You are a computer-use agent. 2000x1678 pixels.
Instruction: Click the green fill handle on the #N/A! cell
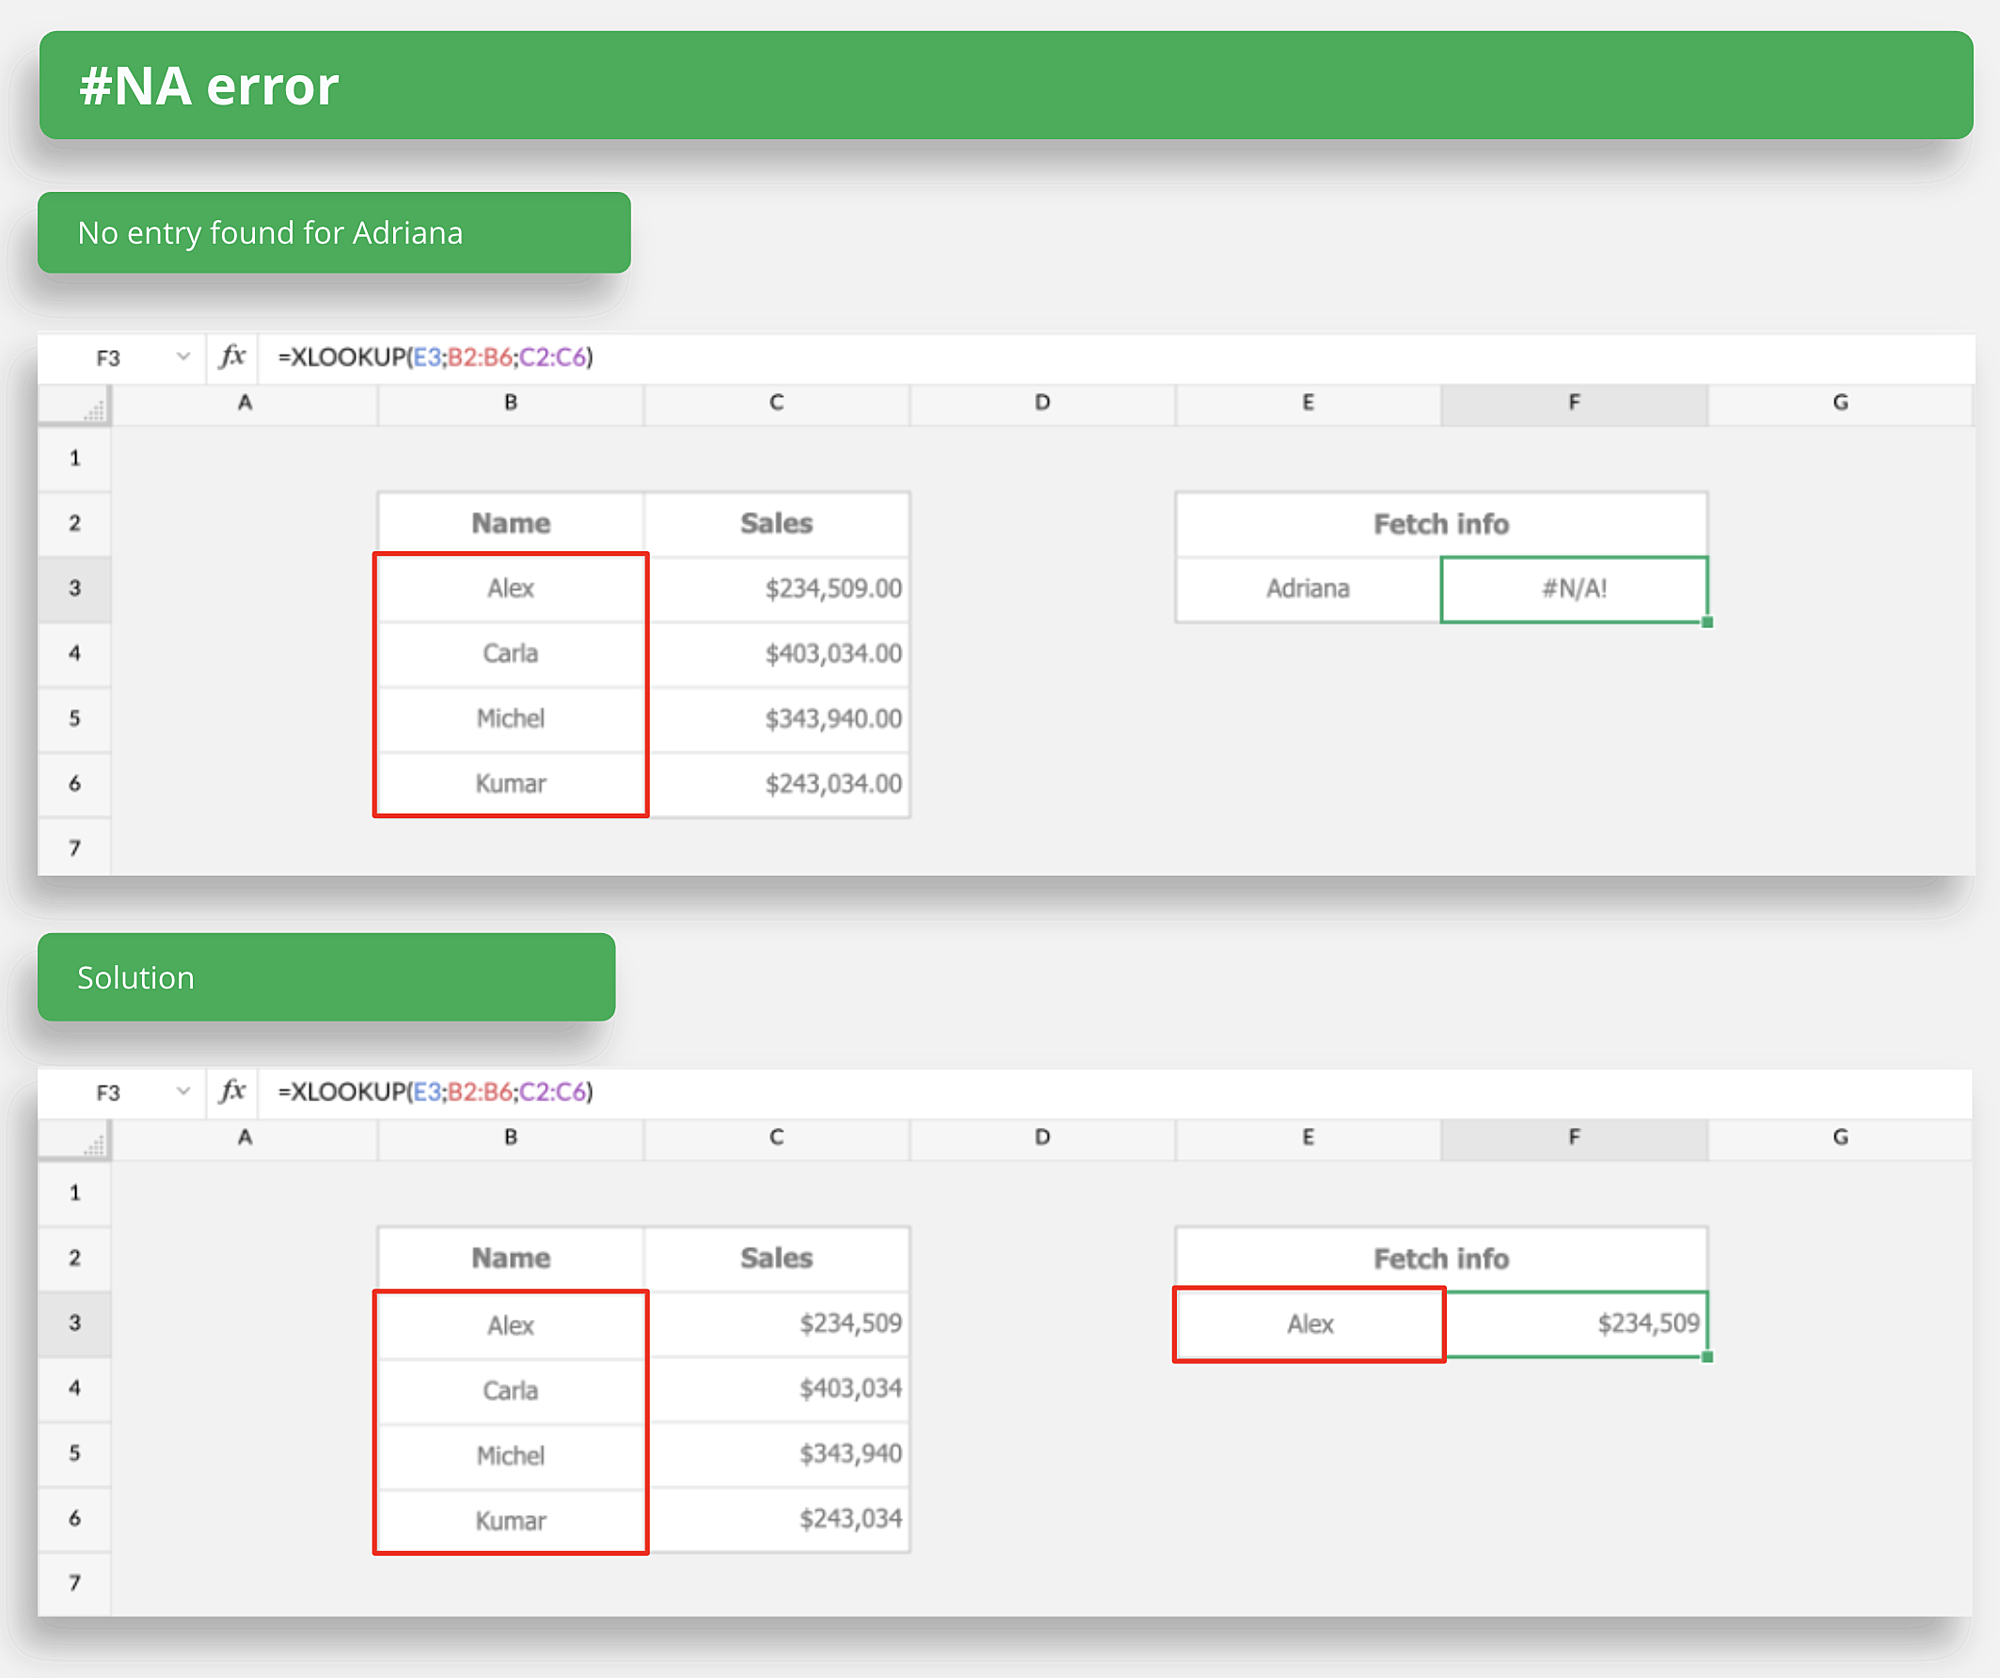tap(1707, 622)
